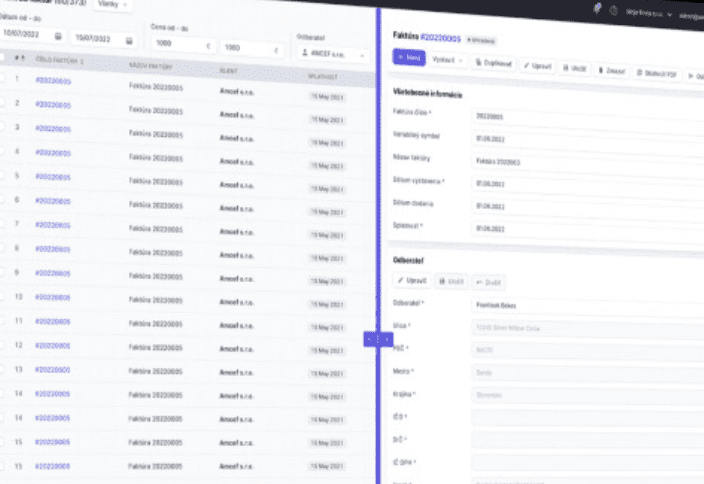
Task: Open the calendar on the start date field
Action: click(58, 36)
